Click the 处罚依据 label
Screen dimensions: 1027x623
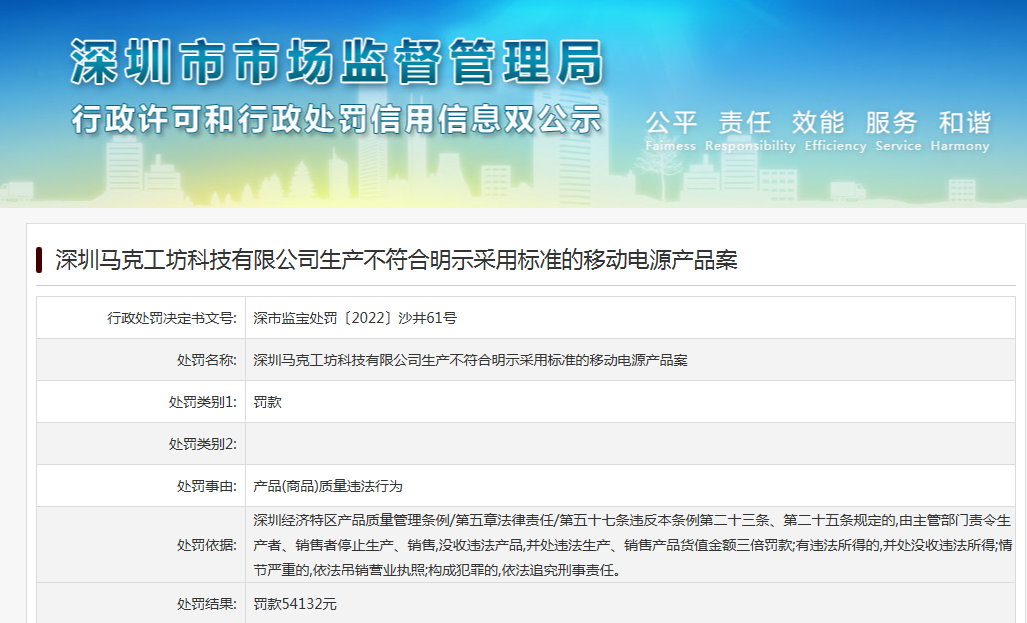206,545
